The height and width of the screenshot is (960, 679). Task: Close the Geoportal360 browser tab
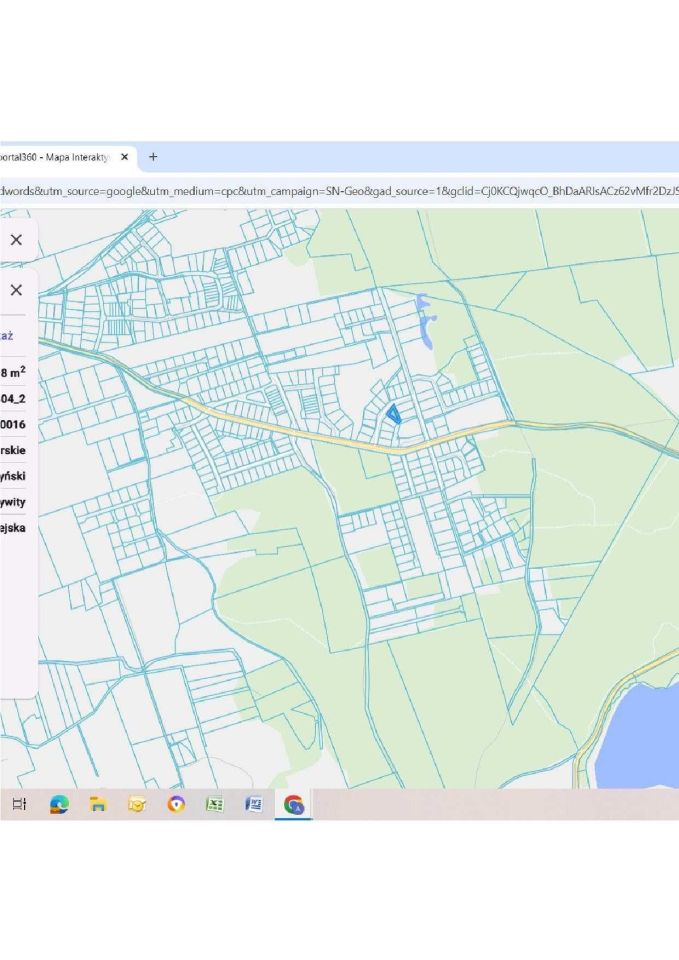(125, 157)
